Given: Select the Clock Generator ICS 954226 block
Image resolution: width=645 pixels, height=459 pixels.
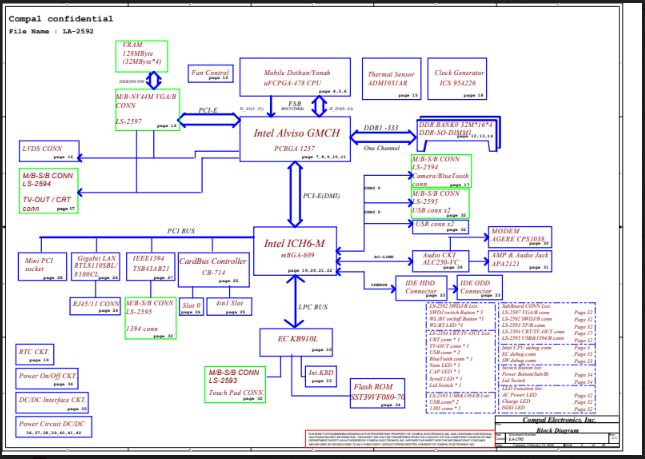Looking at the screenshot, I should 457,79.
